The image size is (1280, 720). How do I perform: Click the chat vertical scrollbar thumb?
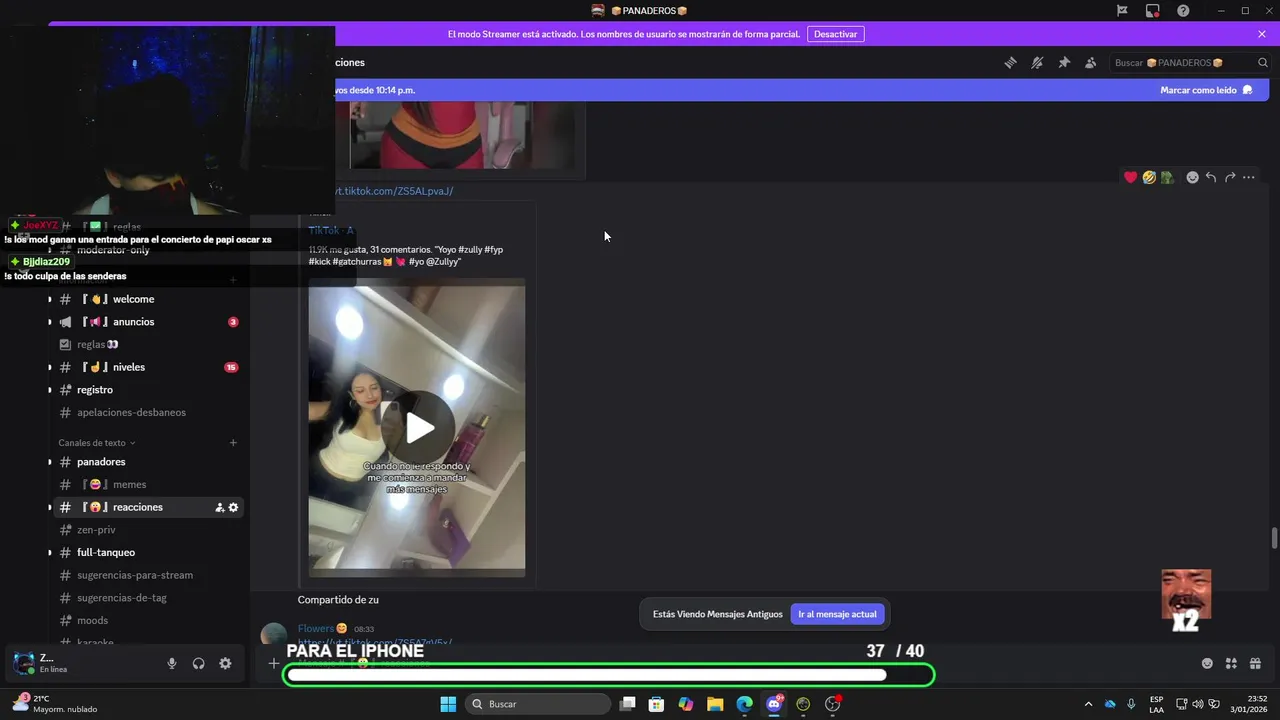[1274, 537]
